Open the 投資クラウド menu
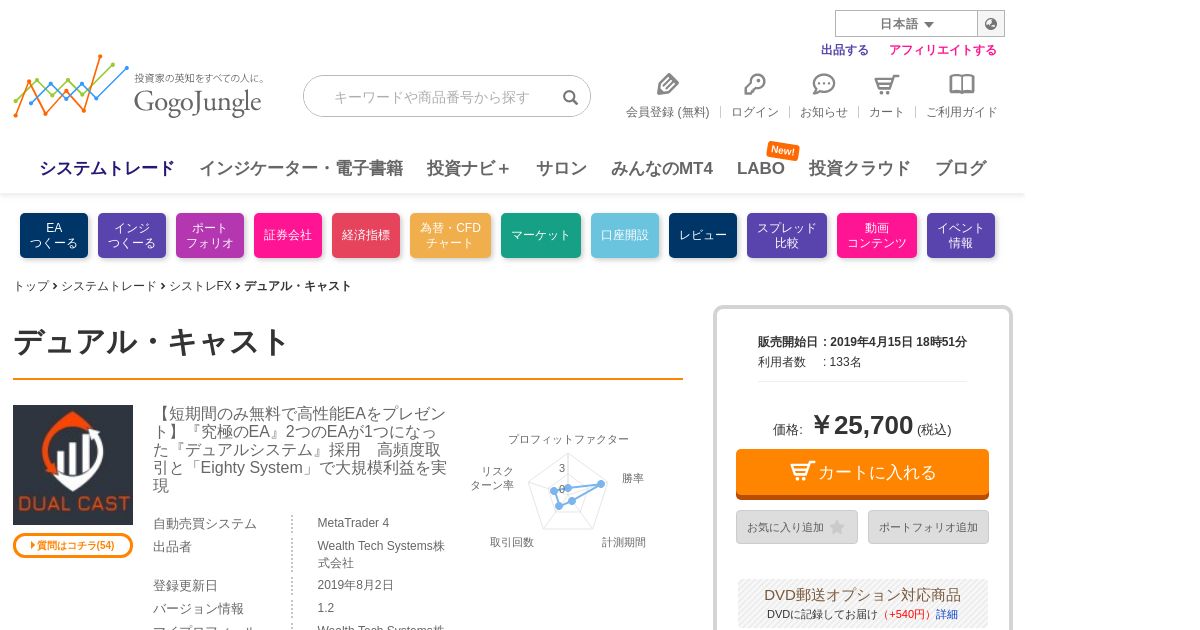 [x=860, y=168]
